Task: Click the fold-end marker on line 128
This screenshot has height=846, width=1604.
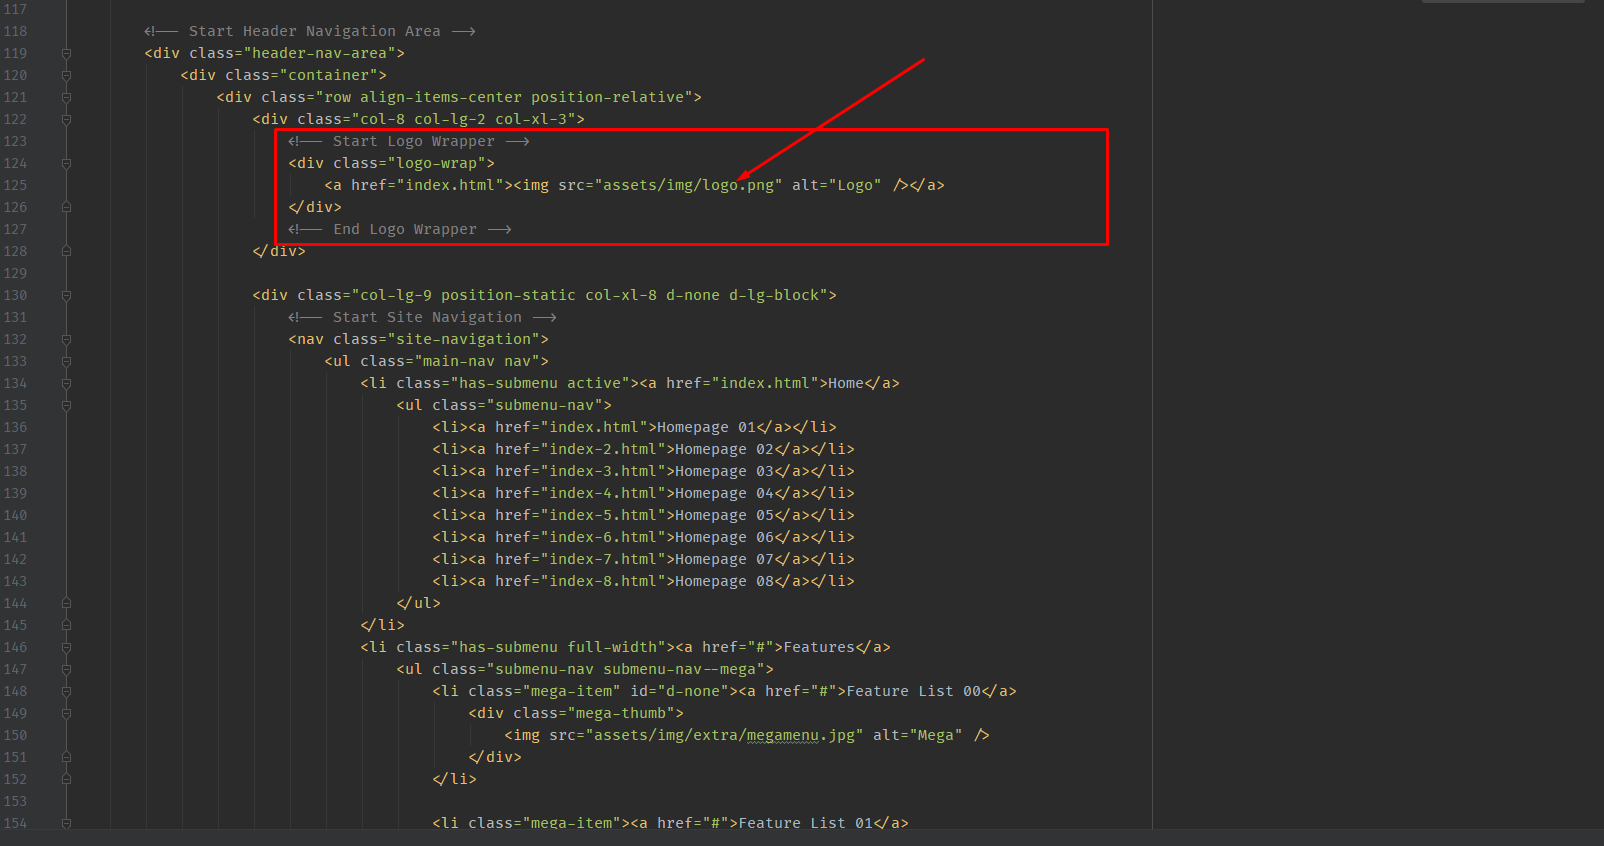Action: point(66,251)
